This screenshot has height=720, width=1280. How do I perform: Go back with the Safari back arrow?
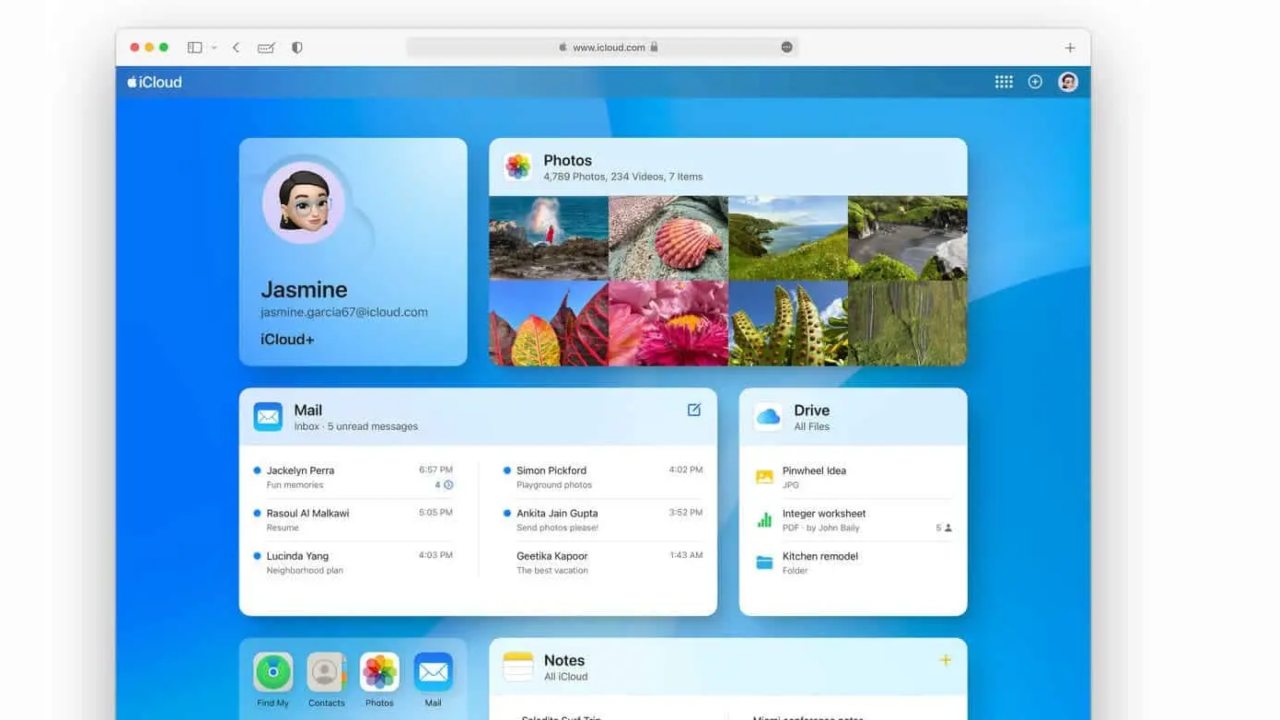pos(236,47)
